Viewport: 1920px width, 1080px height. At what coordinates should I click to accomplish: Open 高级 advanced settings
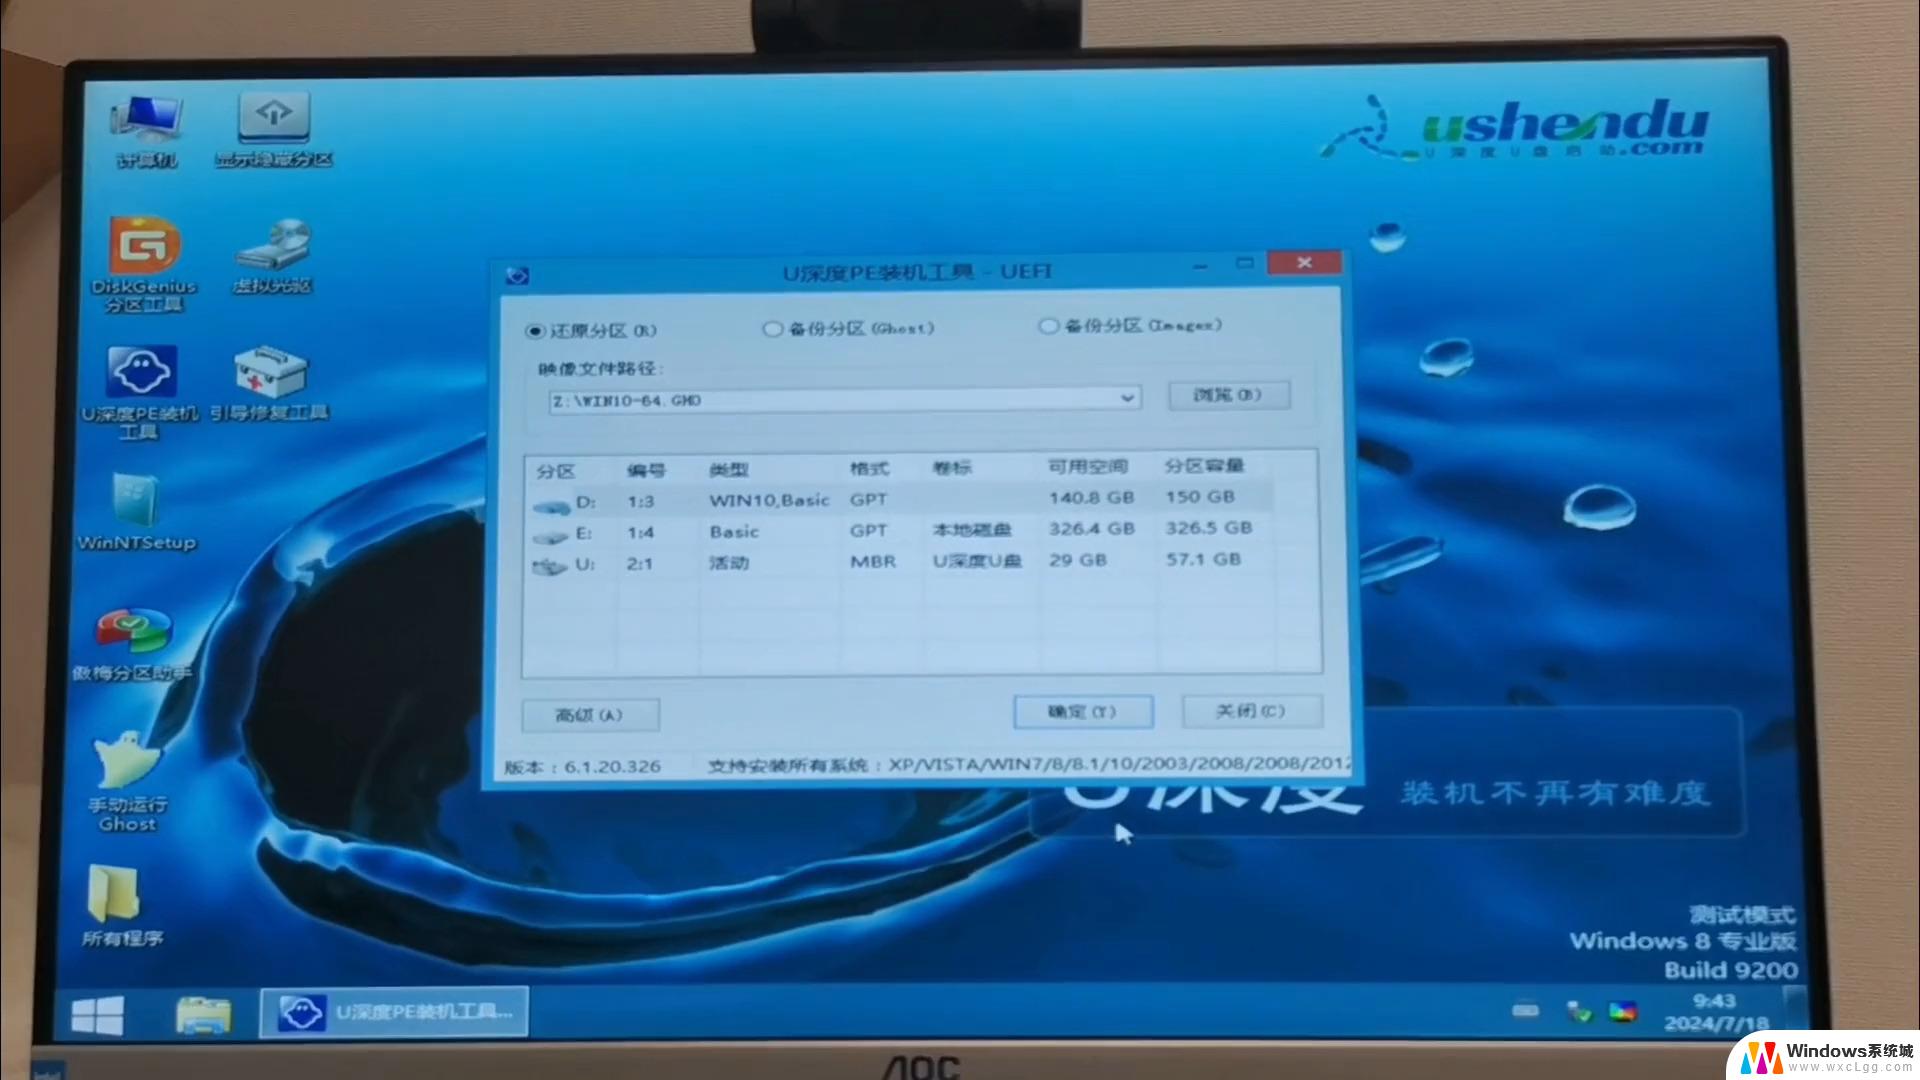(x=591, y=713)
